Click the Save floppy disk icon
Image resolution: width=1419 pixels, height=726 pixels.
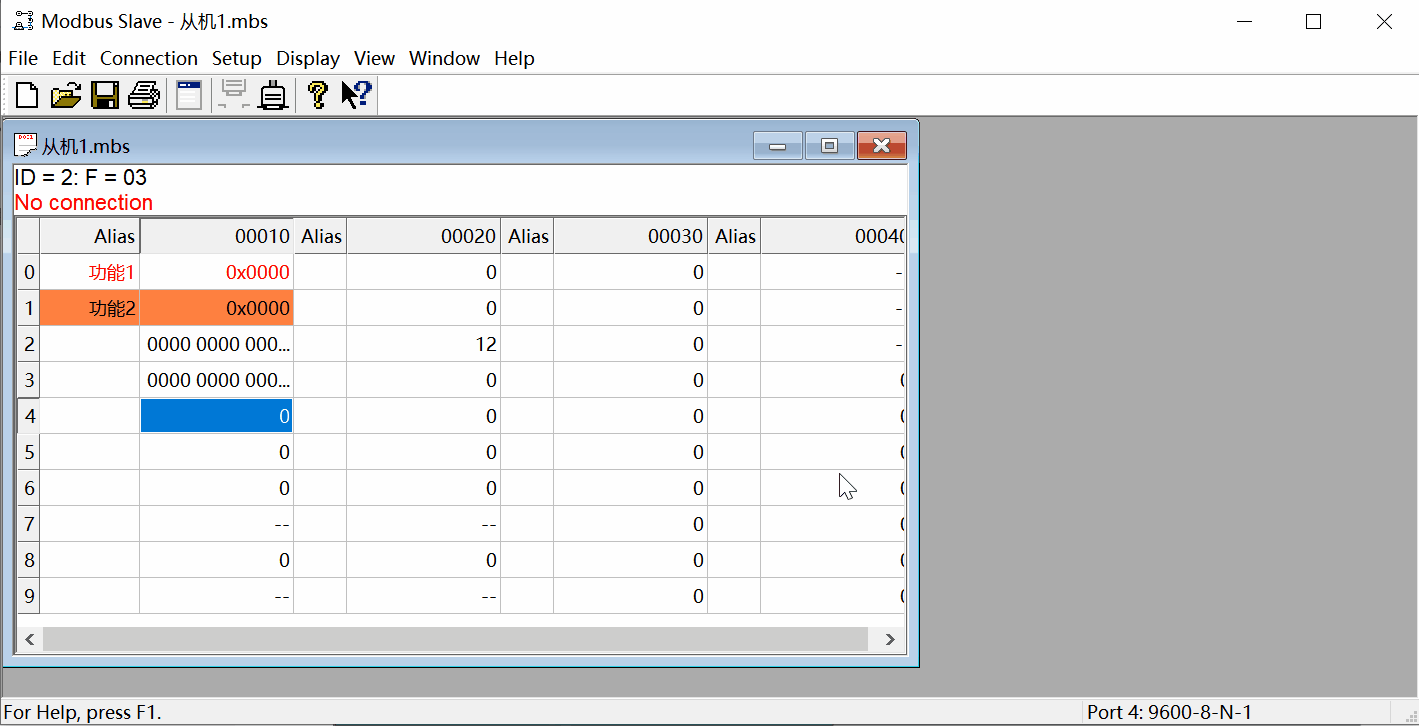coord(105,95)
